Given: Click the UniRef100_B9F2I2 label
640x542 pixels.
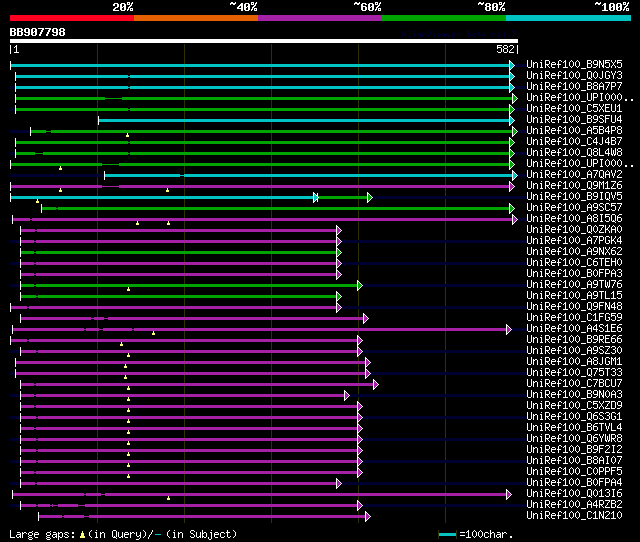Looking at the screenshot, I should [x=574, y=450].
